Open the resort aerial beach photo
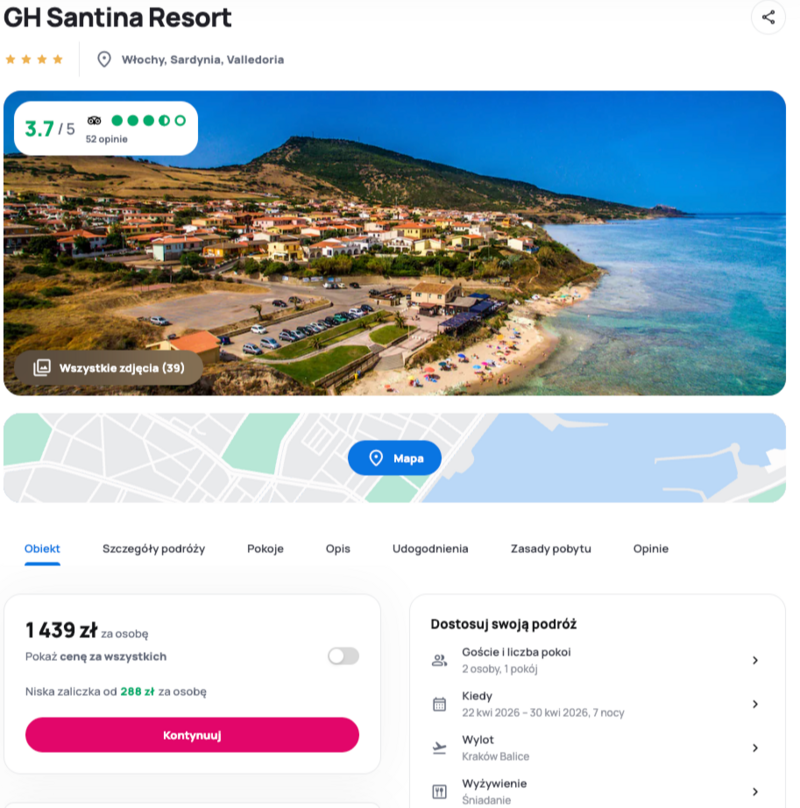Screen dimensions: 800x808 point(394,243)
